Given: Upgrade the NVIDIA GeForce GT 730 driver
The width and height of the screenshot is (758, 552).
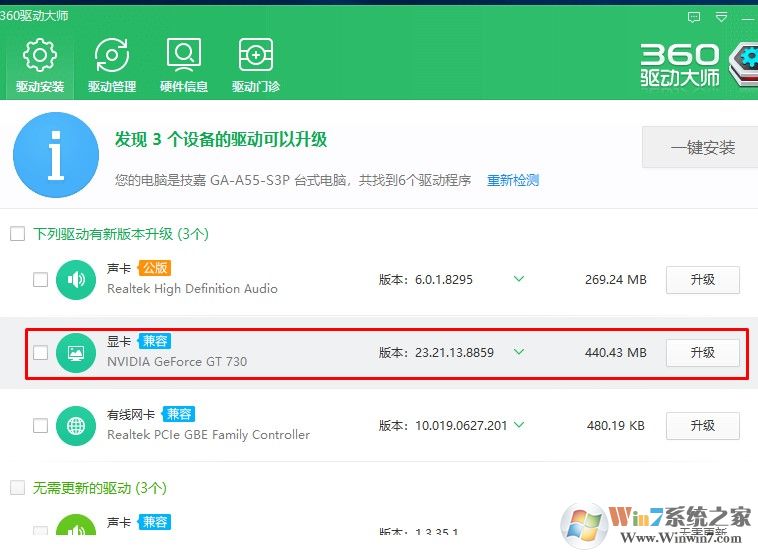Looking at the screenshot, I should click(703, 353).
